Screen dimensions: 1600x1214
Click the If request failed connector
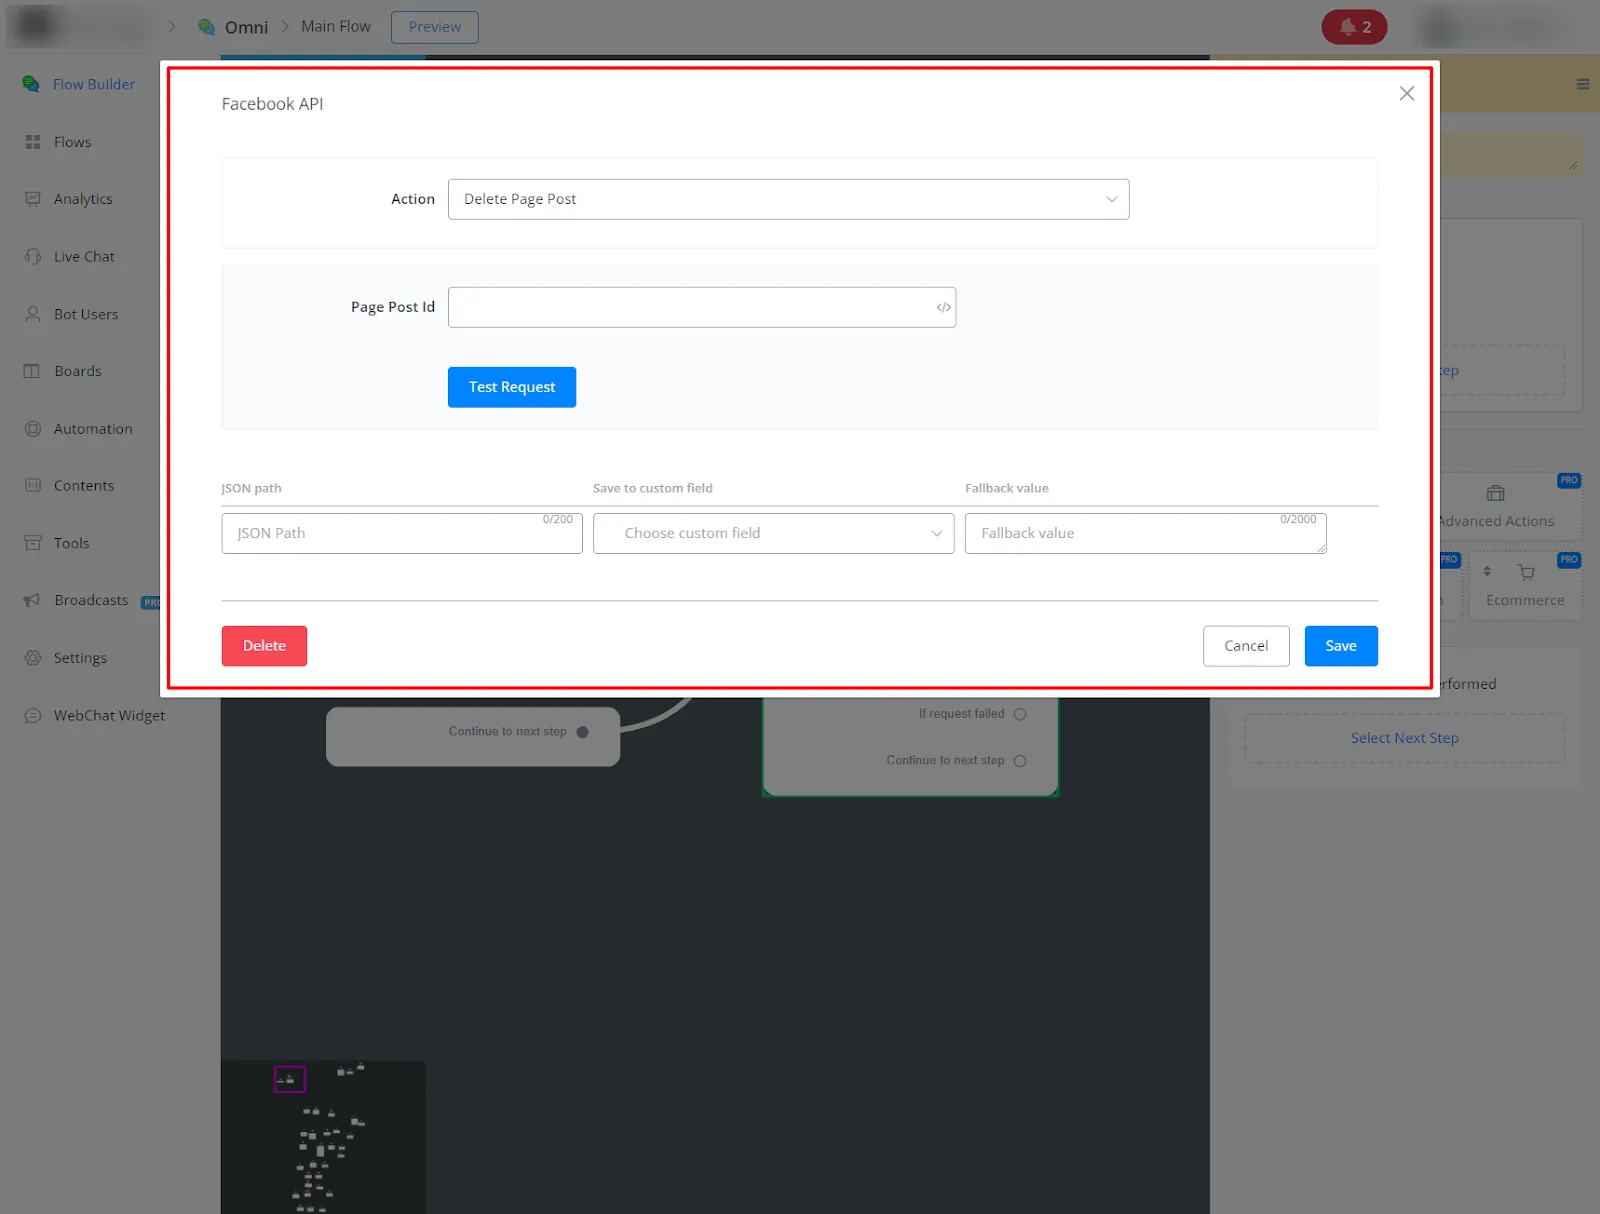pyautogui.click(x=1020, y=714)
